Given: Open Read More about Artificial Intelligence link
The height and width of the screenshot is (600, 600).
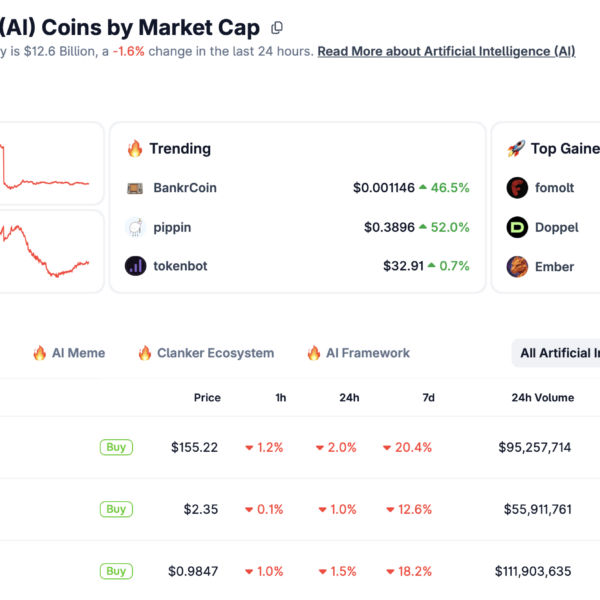Looking at the screenshot, I should coord(446,51).
